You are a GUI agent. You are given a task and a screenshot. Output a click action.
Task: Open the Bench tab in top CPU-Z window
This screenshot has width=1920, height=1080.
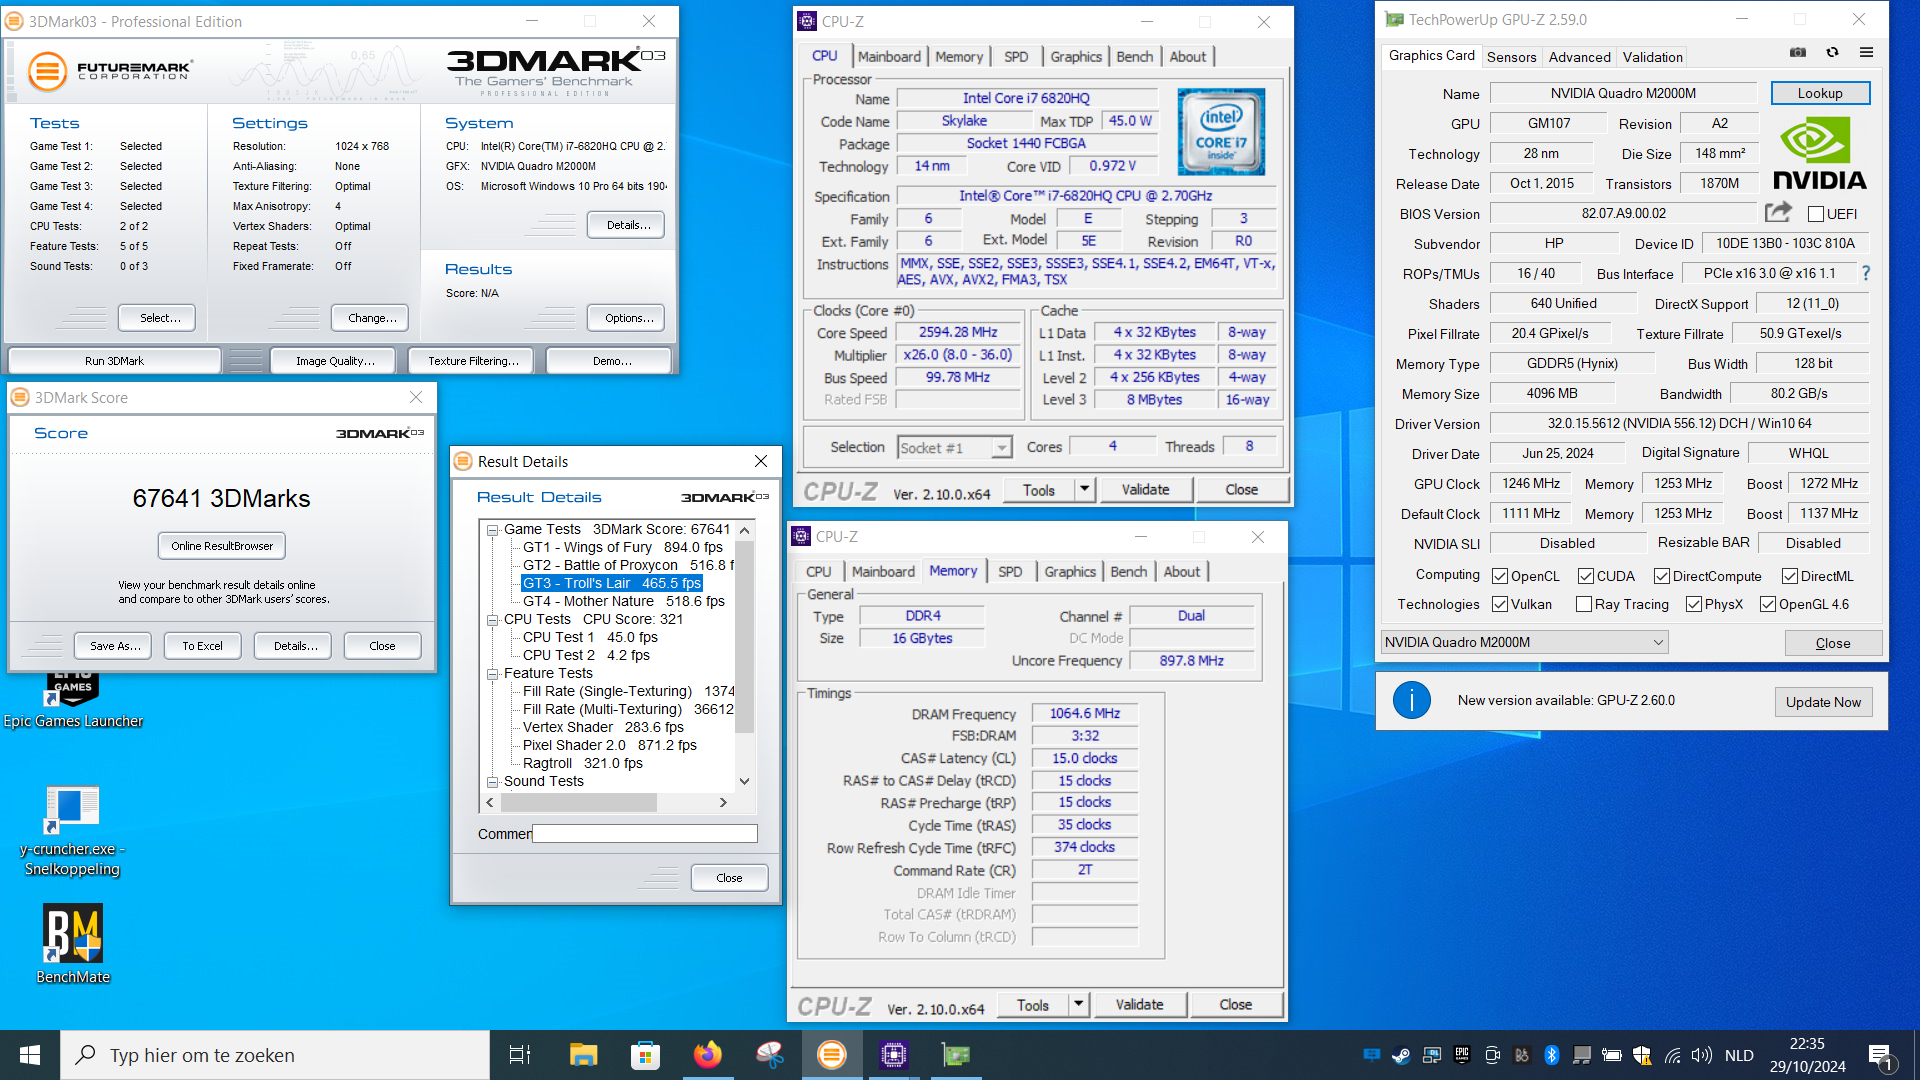(1134, 57)
